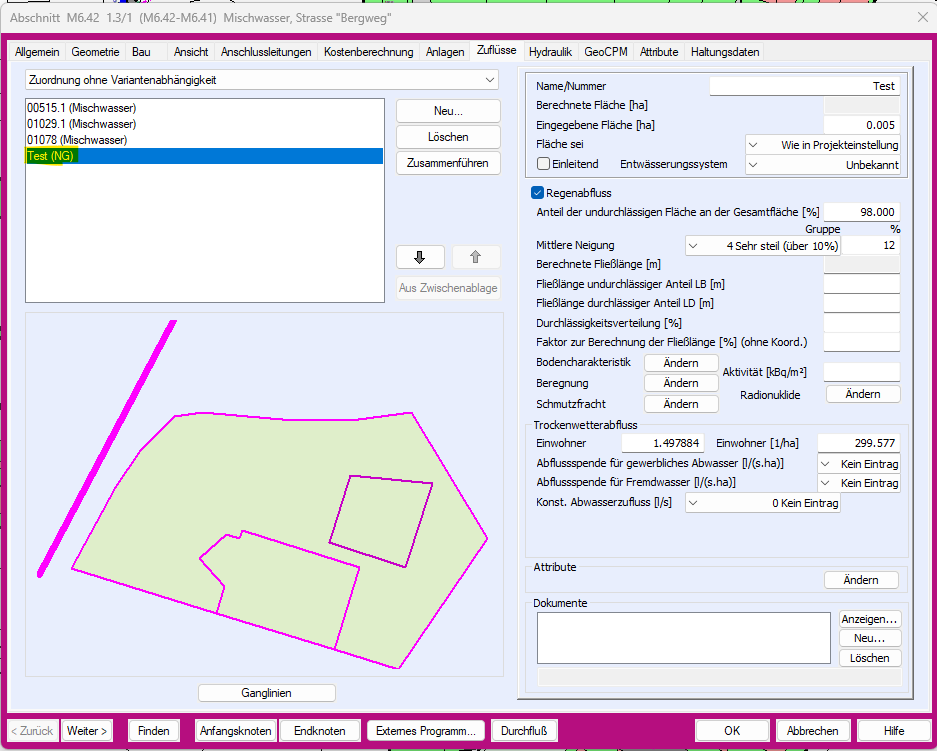Click the move down arrow button

pyautogui.click(x=420, y=257)
